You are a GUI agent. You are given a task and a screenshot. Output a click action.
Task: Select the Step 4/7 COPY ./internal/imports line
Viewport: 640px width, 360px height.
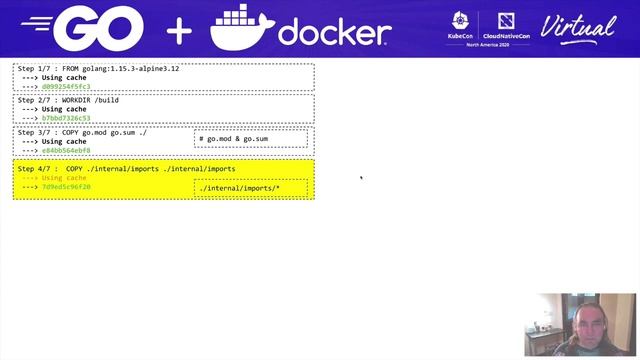[x=127, y=169]
